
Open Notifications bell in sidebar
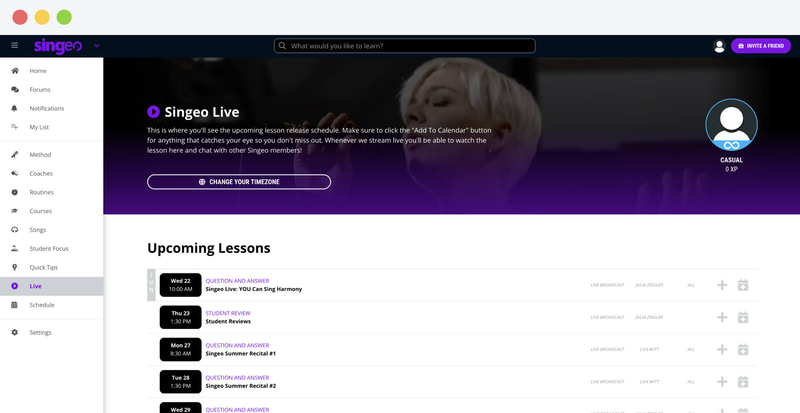pyautogui.click(x=14, y=108)
